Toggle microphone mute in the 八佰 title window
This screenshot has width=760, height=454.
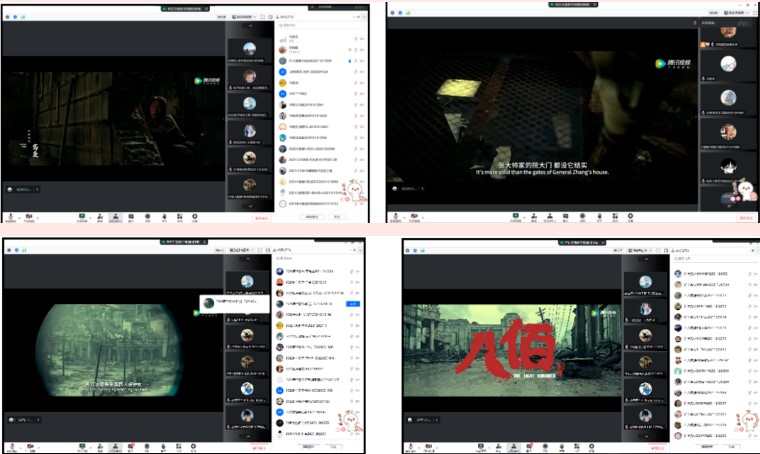pos(411,447)
